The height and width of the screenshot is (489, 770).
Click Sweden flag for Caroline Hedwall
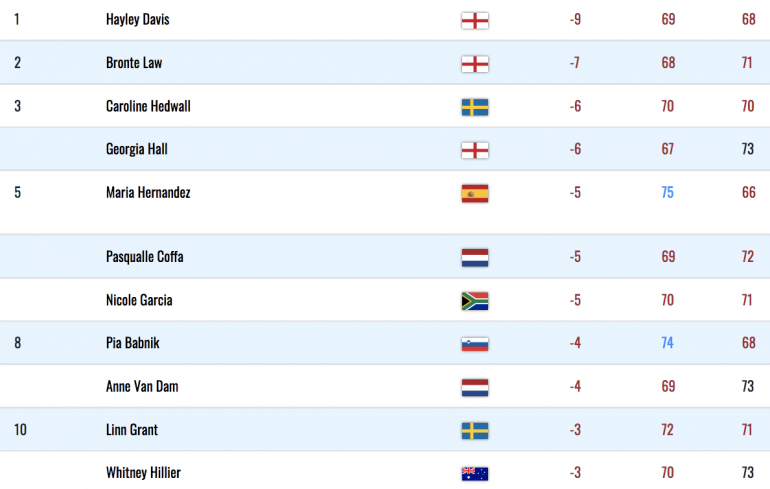(475, 107)
